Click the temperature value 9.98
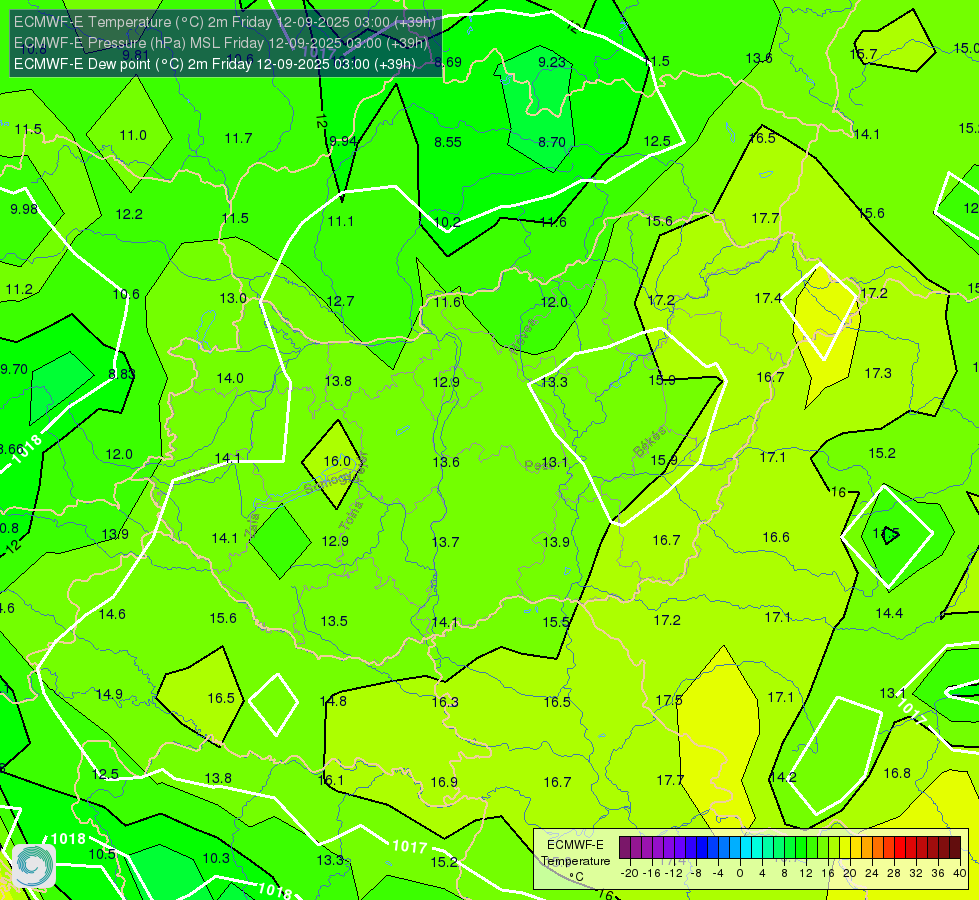Screen dimensions: 979x900 24,209
